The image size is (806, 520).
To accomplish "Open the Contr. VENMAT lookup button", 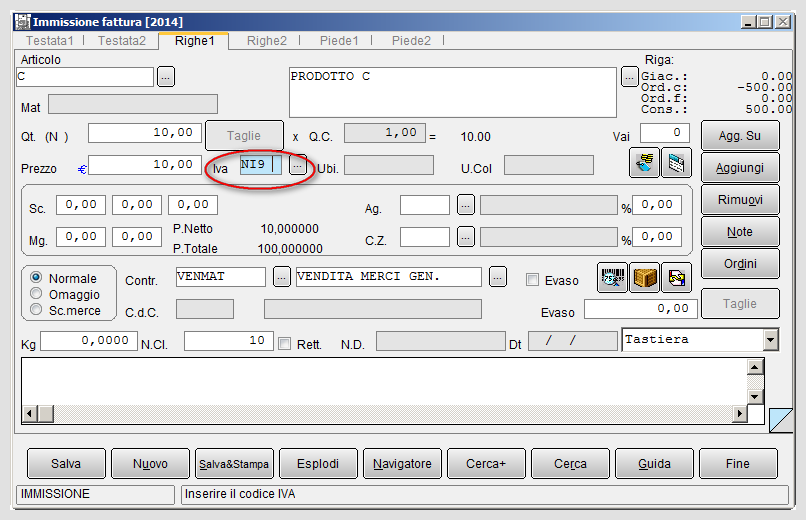I will click(x=281, y=277).
